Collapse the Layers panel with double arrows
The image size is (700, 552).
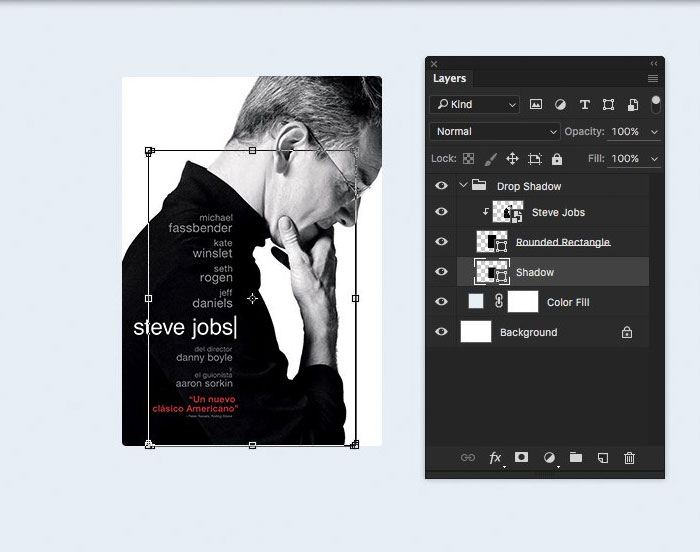click(x=654, y=64)
